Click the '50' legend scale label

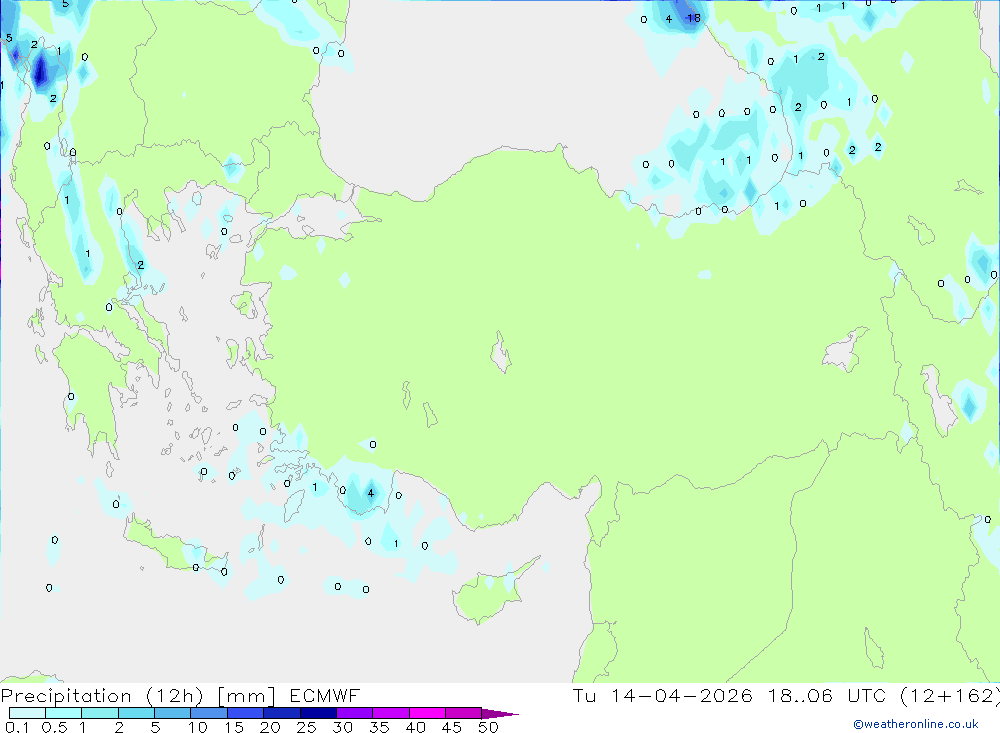[489, 727]
